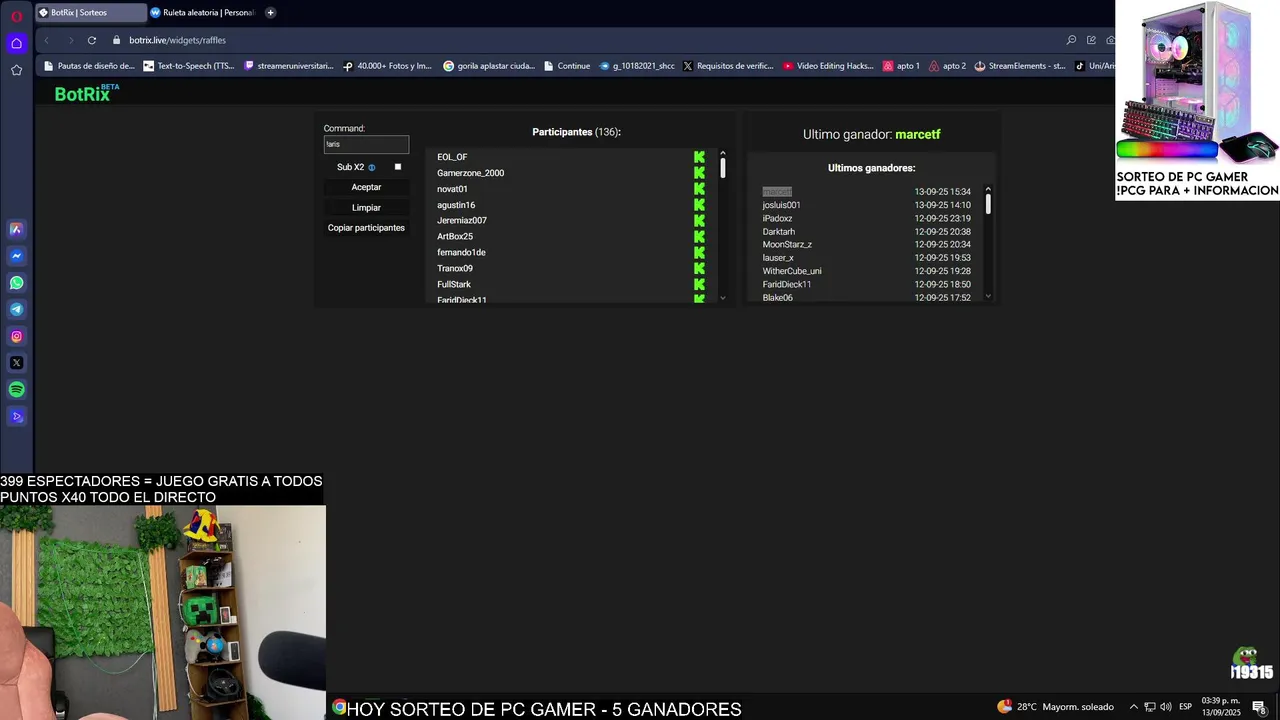Click Kick icon next to ArtBox25
This screenshot has width=1280, height=720.
coord(699,237)
